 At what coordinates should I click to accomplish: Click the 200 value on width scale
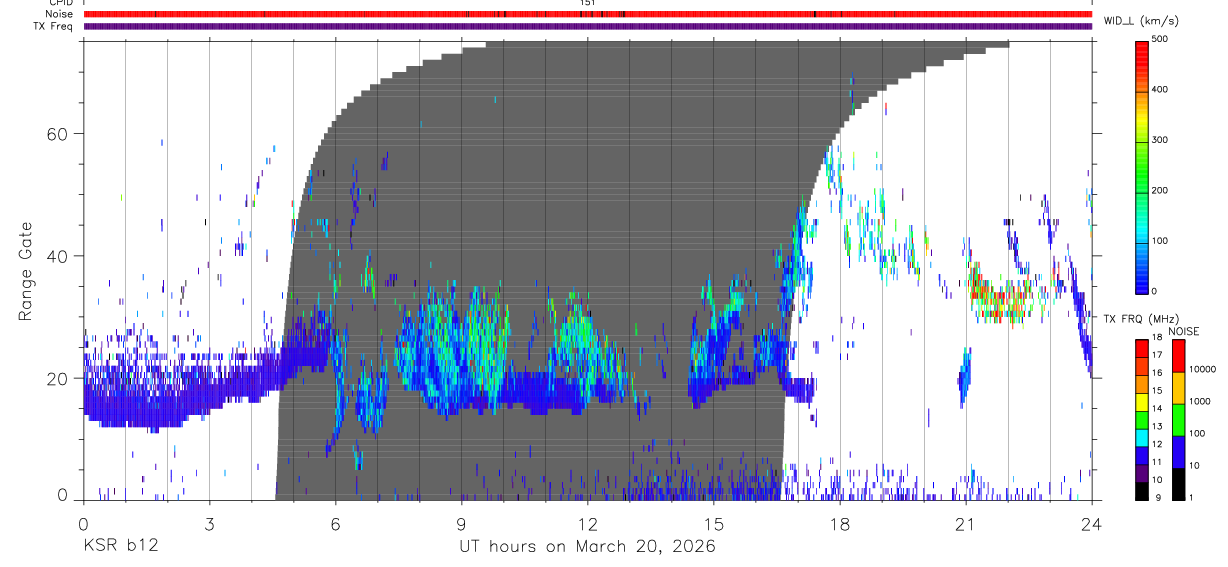tap(1160, 190)
